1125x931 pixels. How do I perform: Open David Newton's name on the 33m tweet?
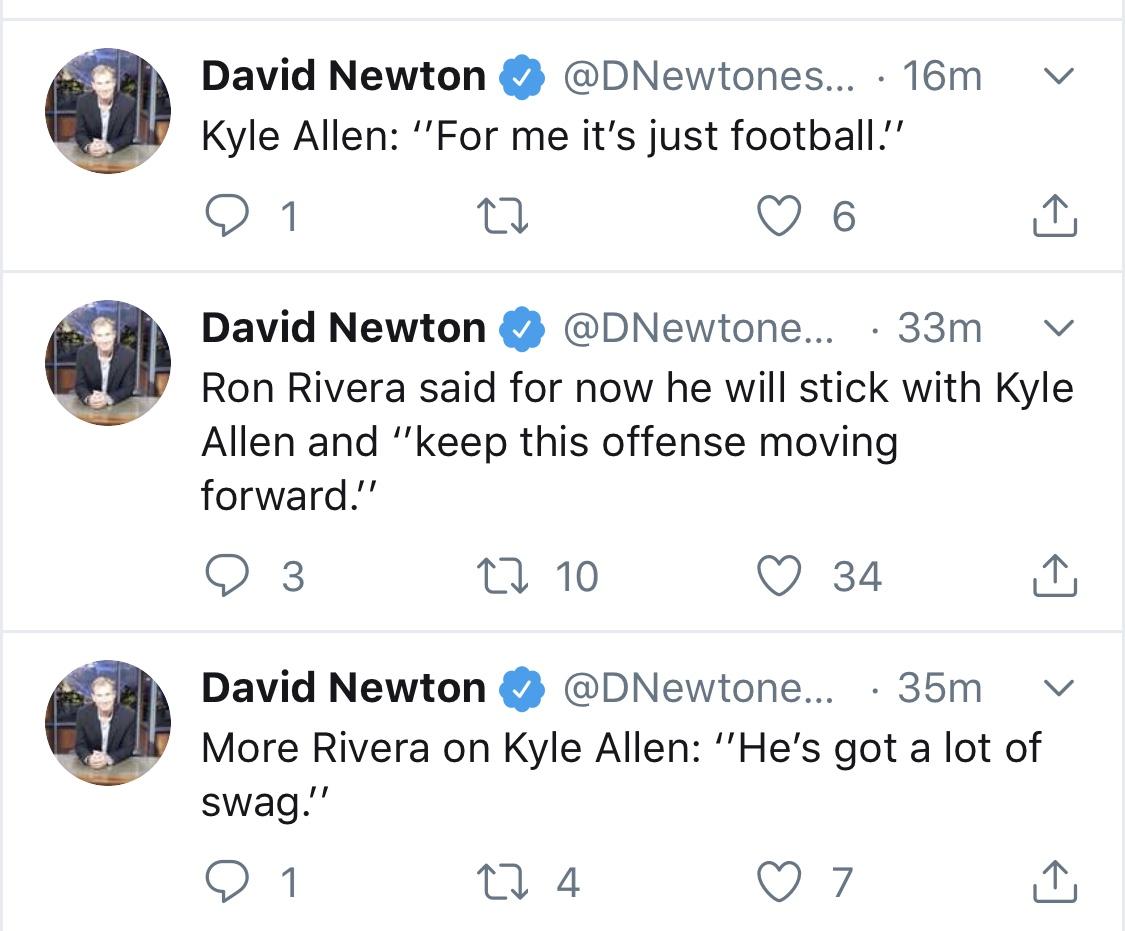point(343,328)
